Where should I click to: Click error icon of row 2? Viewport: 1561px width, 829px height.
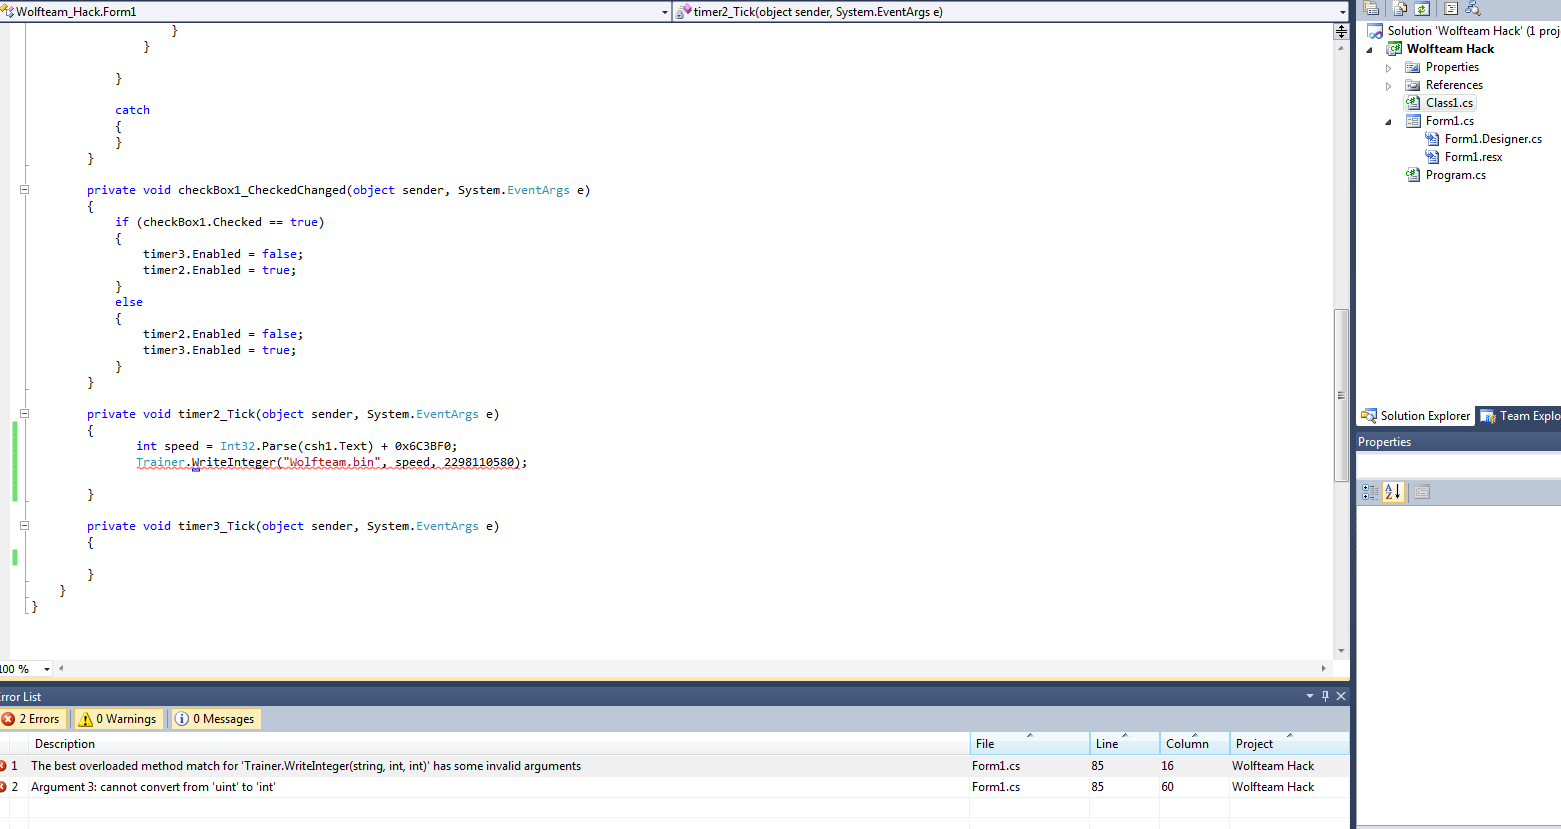(x=3, y=787)
